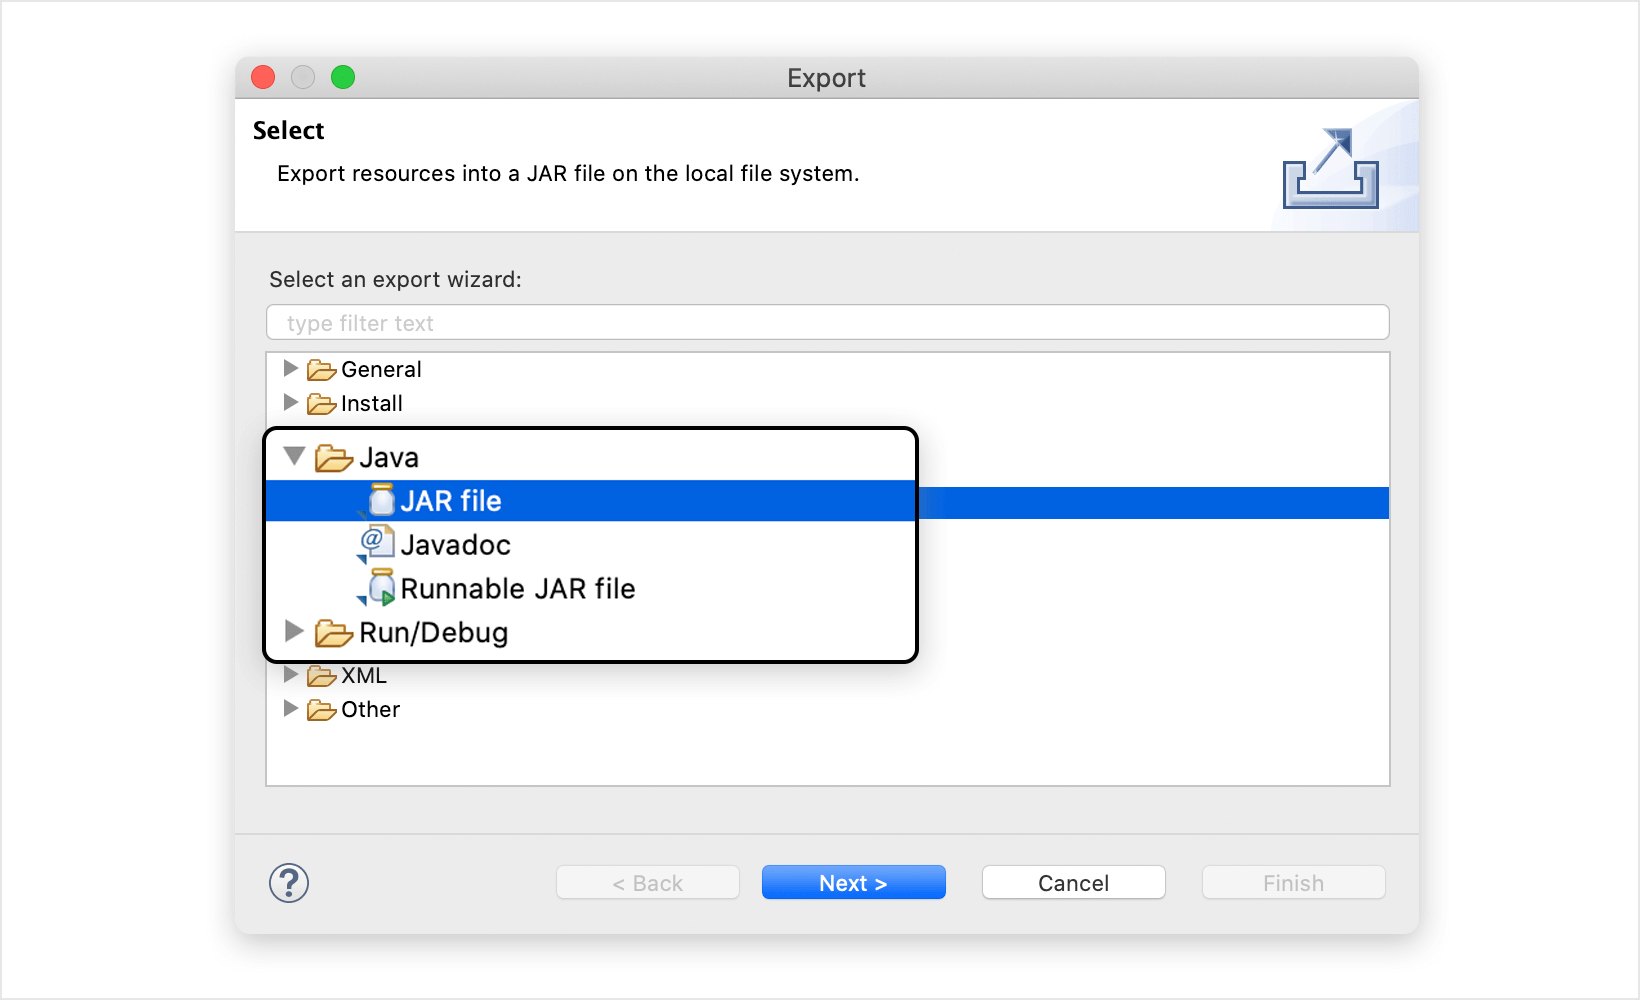Close the Export dialog with red button

coord(263,77)
